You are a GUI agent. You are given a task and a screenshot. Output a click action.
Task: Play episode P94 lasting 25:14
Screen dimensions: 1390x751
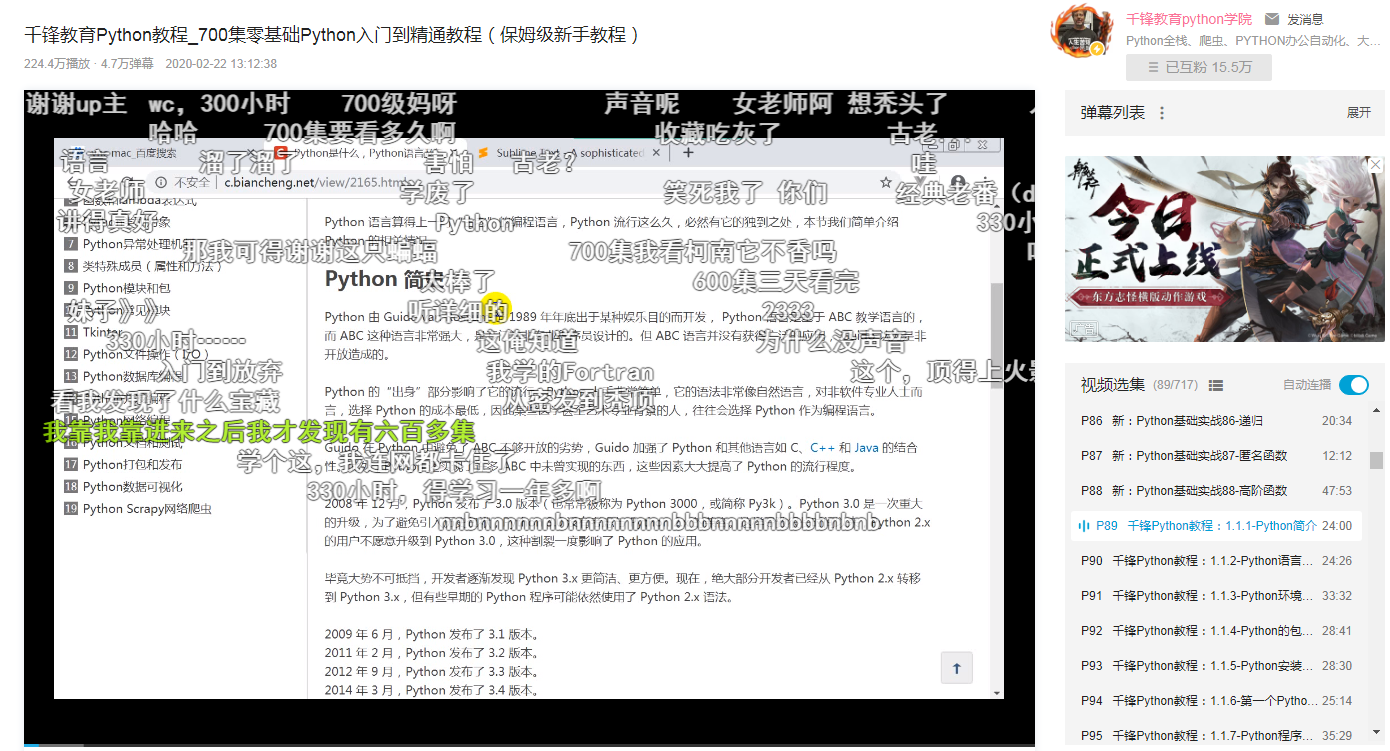(x=1217, y=701)
